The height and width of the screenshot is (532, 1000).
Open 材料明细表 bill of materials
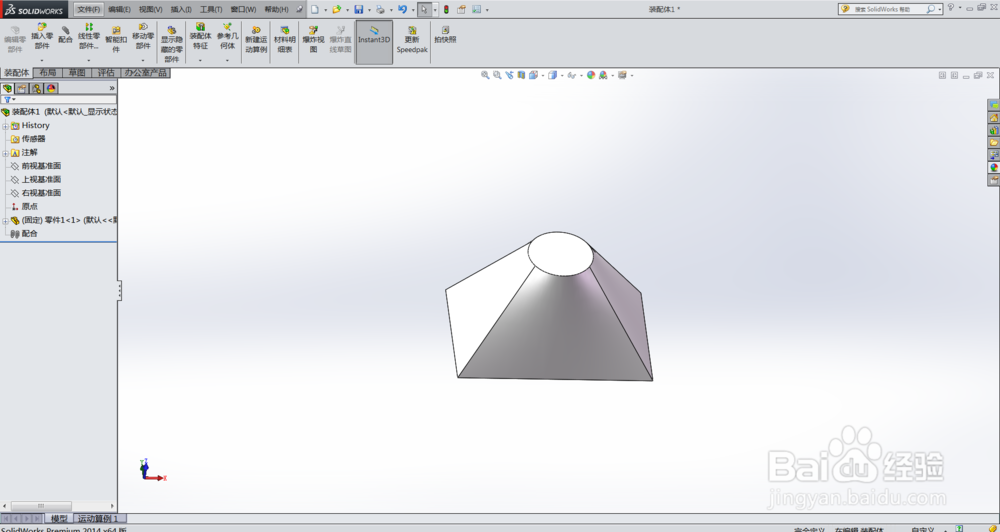(x=284, y=40)
